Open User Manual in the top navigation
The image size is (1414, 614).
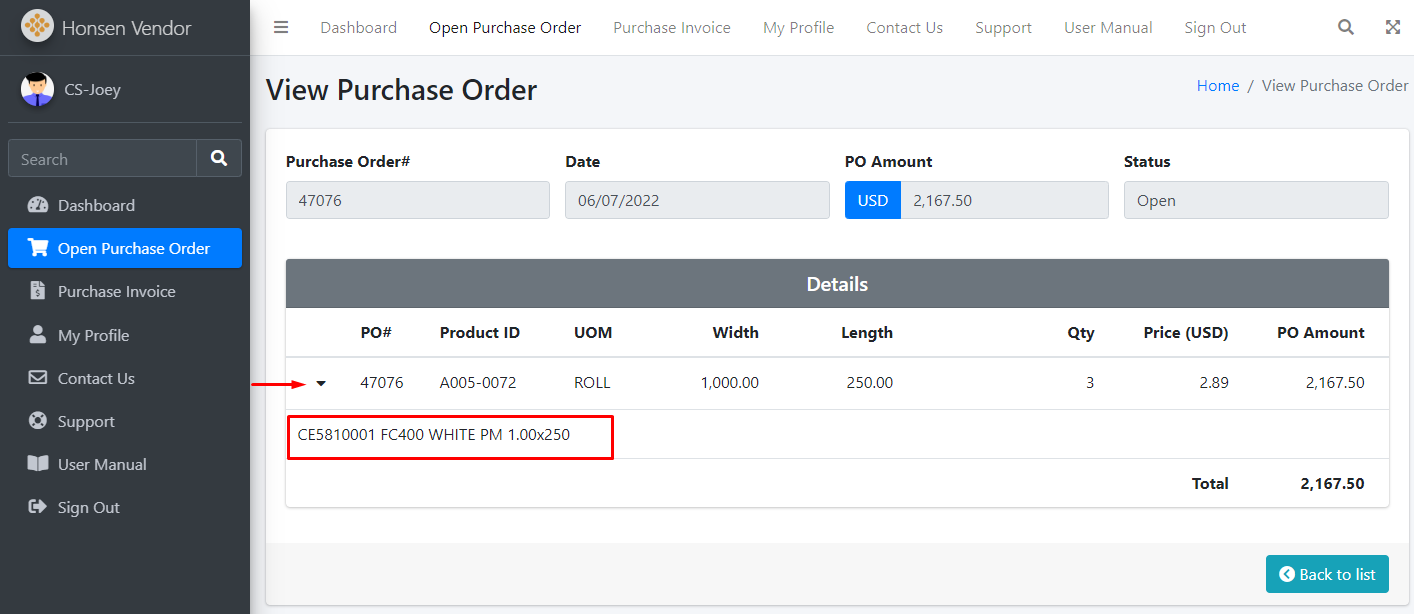click(x=1108, y=28)
